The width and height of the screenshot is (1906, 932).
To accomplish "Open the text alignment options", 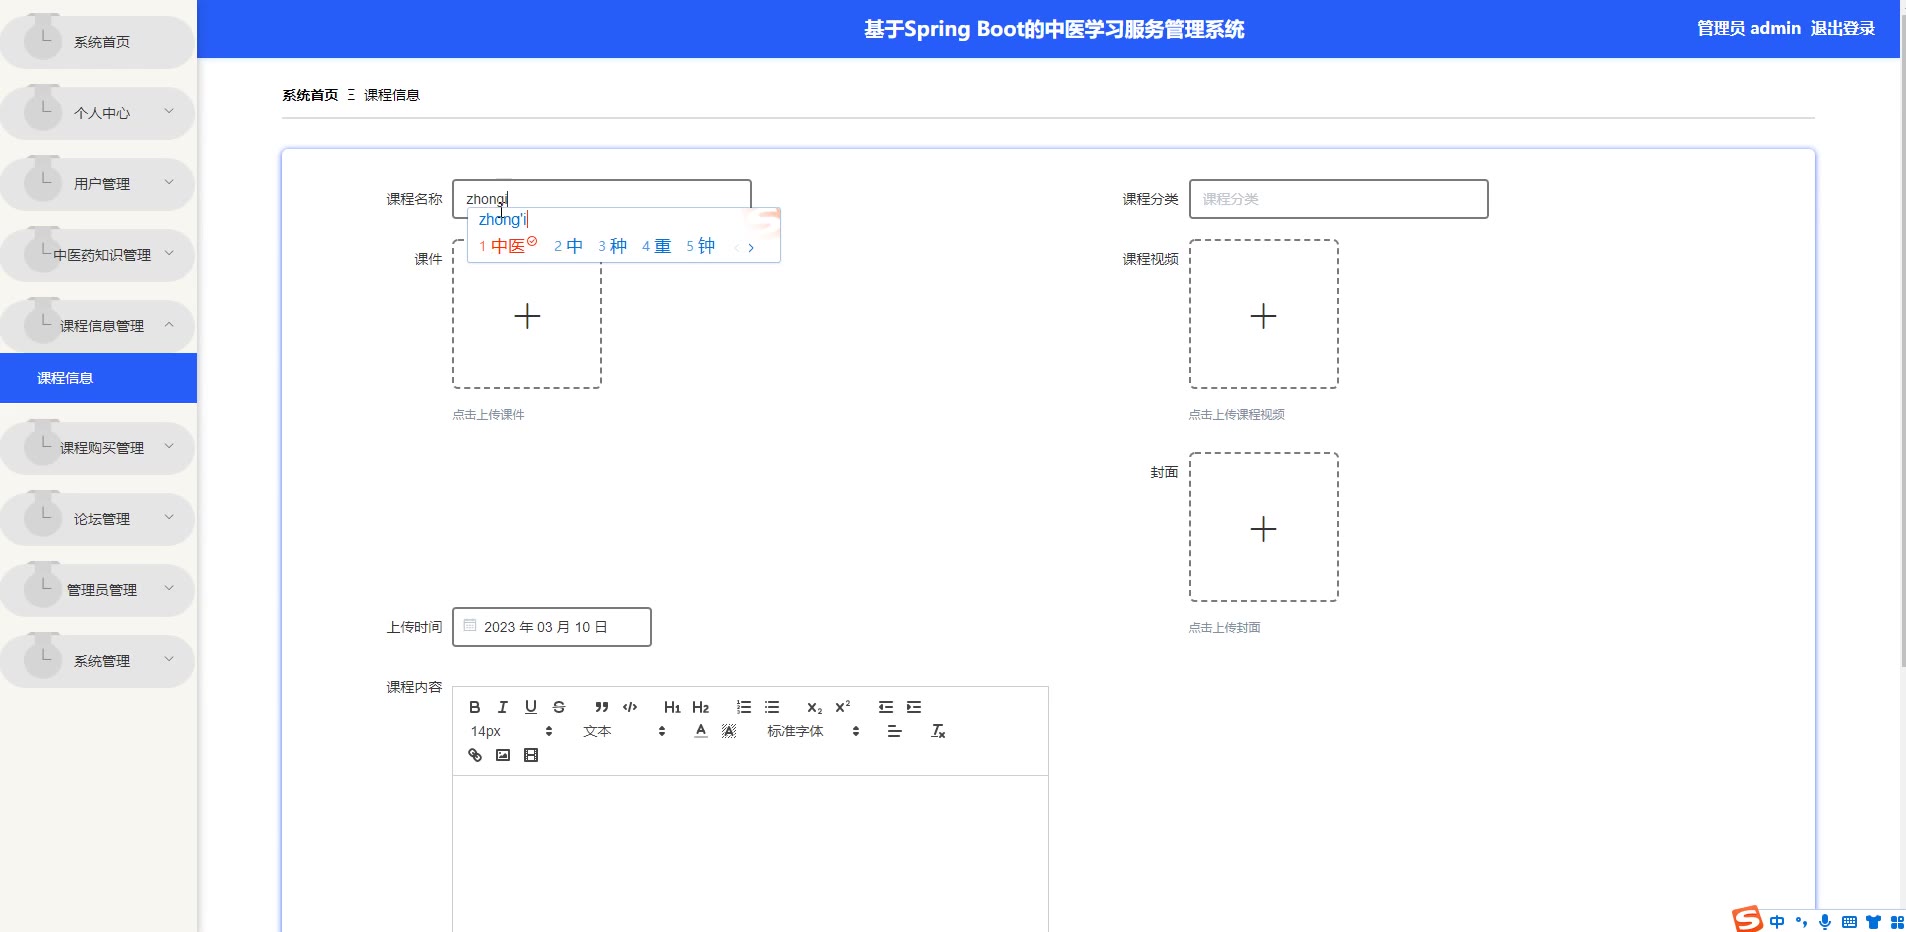I will pos(894,731).
